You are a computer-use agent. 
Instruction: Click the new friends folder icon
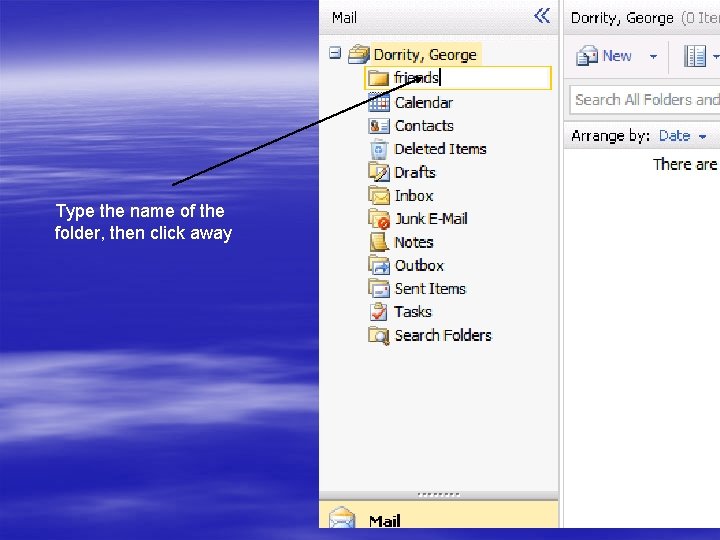pyautogui.click(x=379, y=78)
